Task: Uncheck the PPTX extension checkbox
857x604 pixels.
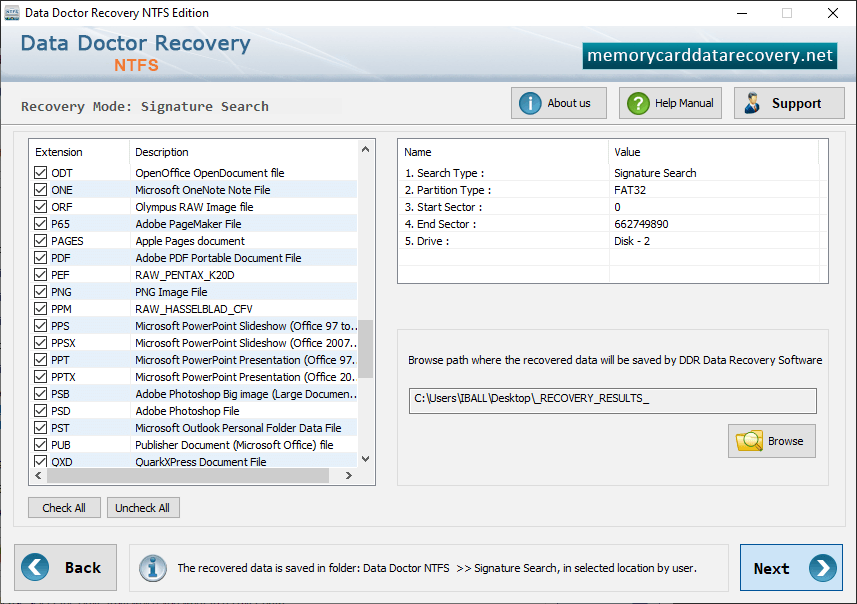Action: click(40, 377)
